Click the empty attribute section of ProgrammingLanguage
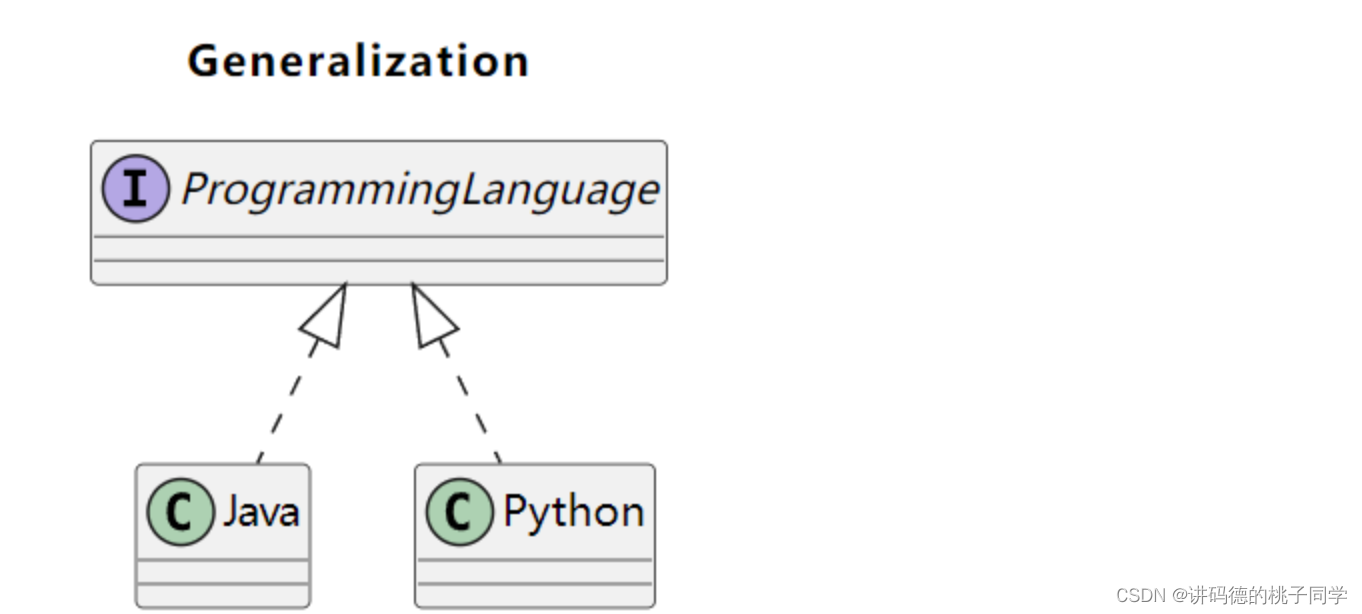The height and width of the screenshot is (614, 1362). 380,250
